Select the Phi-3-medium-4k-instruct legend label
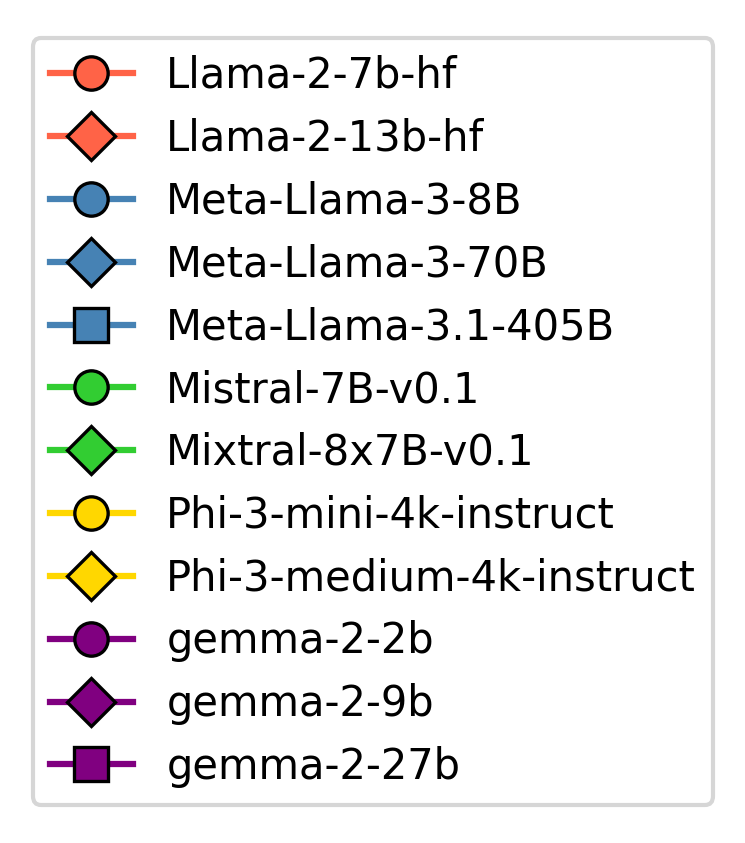Image resolution: width=745 pixels, height=843 pixels. tap(430, 577)
